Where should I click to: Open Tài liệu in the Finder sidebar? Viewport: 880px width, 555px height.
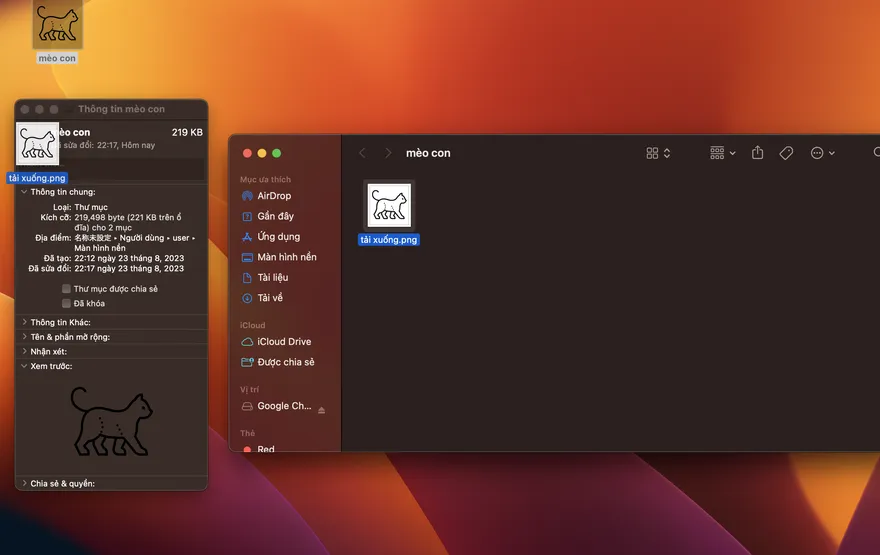(x=272, y=277)
